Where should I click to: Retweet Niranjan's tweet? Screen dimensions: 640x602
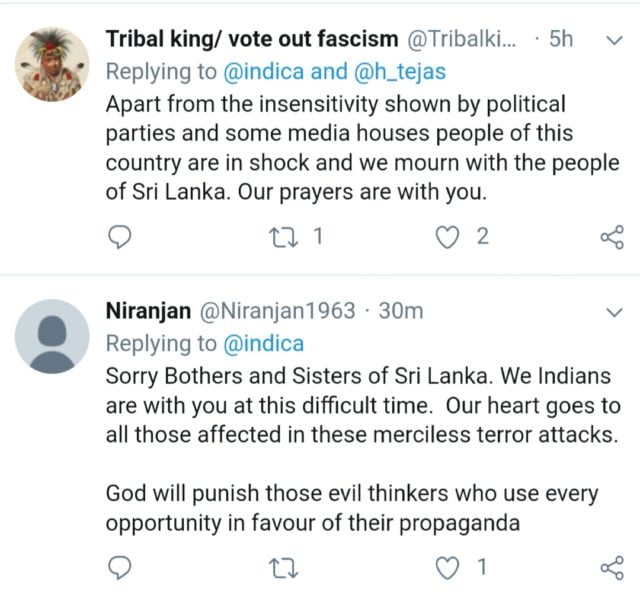coord(284,568)
